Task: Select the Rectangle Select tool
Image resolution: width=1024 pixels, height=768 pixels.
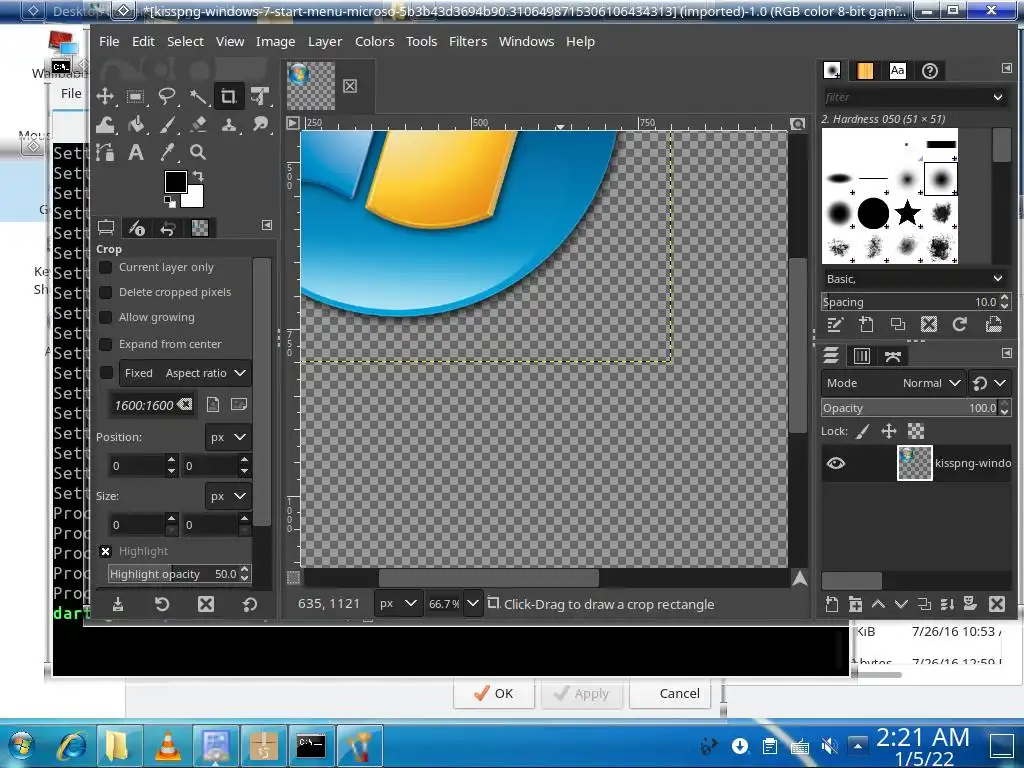Action: click(x=136, y=97)
